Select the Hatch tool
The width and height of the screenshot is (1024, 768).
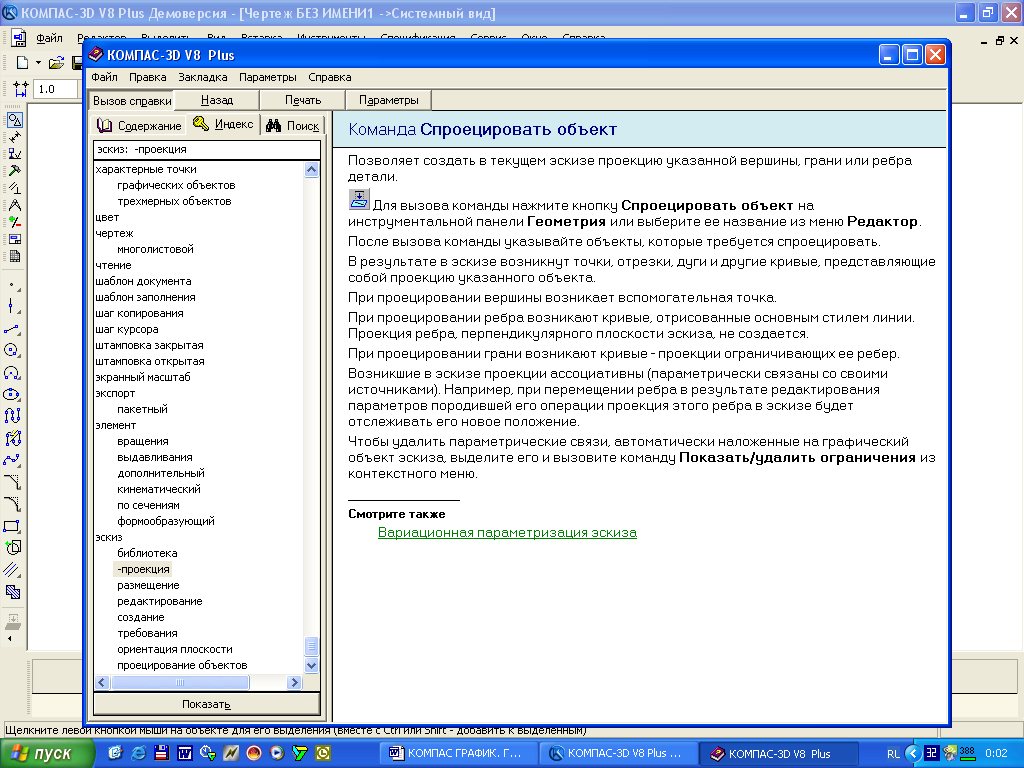(12, 592)
